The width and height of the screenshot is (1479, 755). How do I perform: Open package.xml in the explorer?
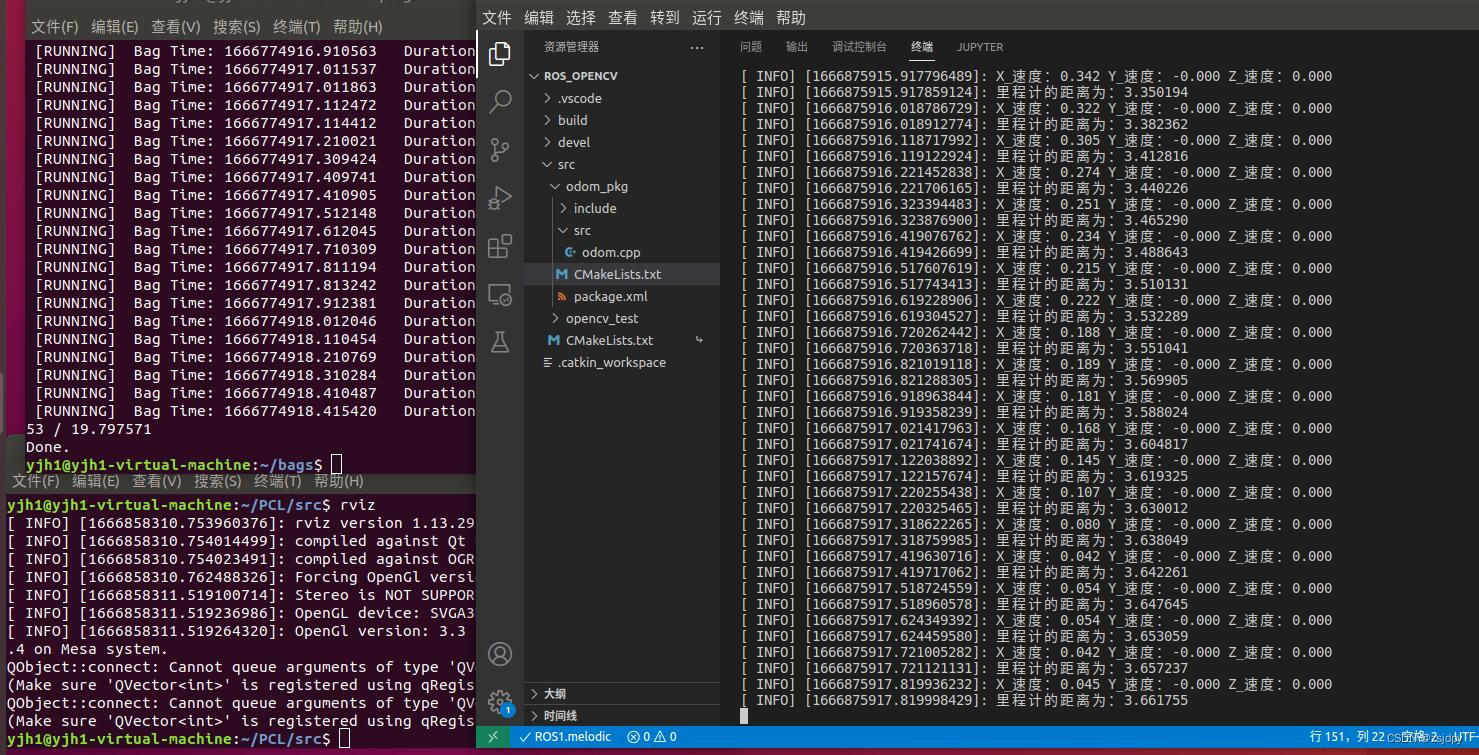[x=610, y=296]
